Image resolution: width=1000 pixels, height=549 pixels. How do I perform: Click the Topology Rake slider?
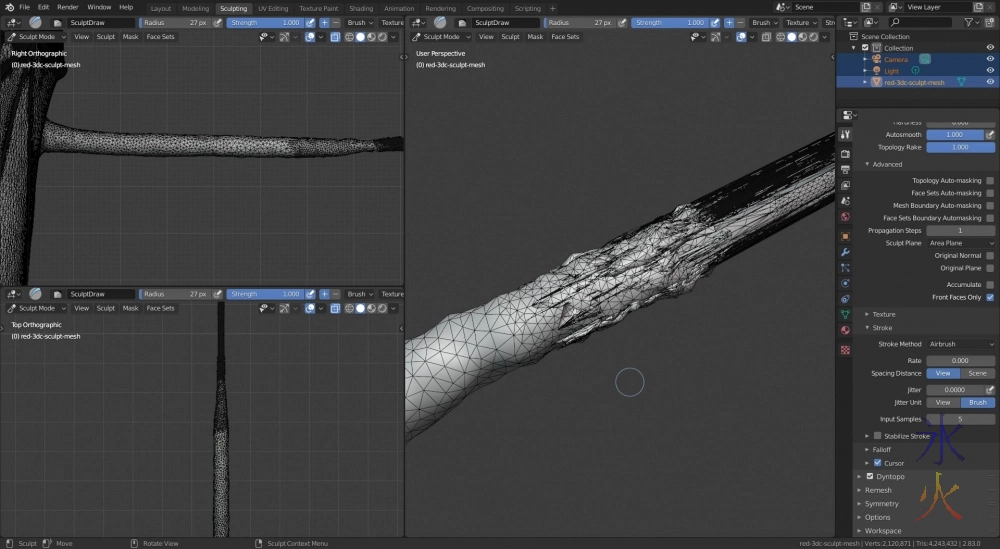[x=960, y=147]
